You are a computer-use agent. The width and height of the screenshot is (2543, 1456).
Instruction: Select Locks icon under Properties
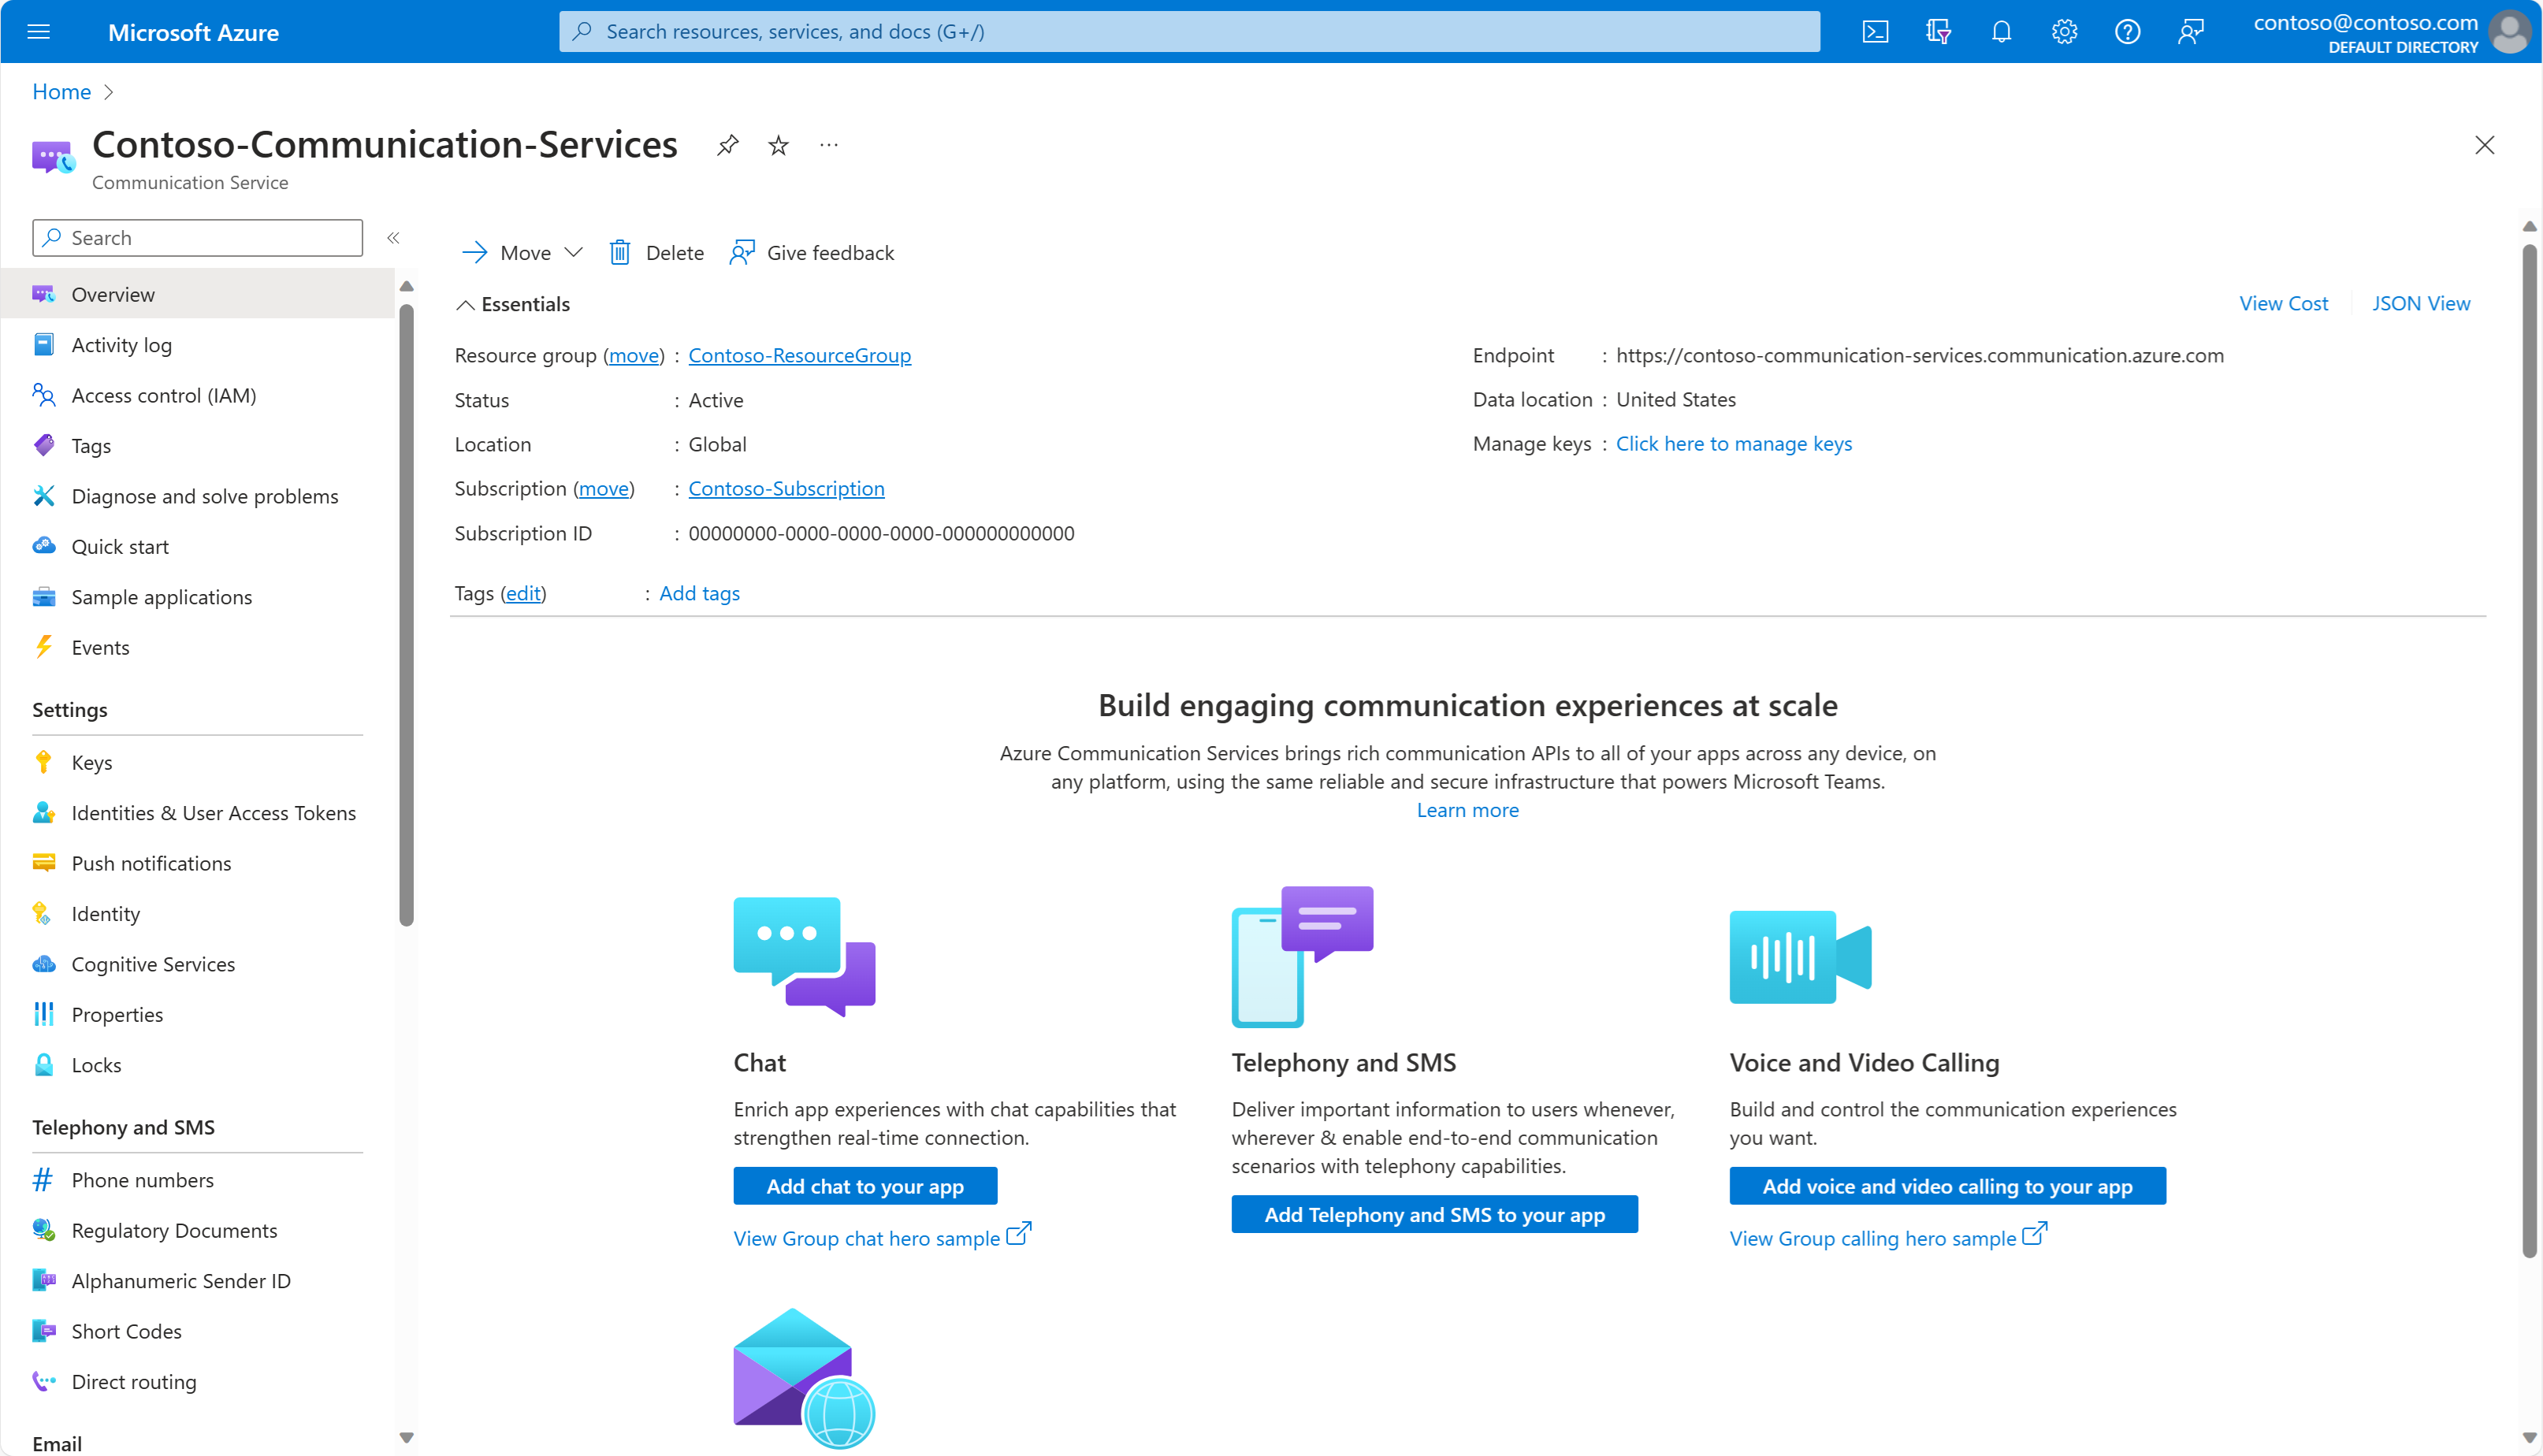46,1063
